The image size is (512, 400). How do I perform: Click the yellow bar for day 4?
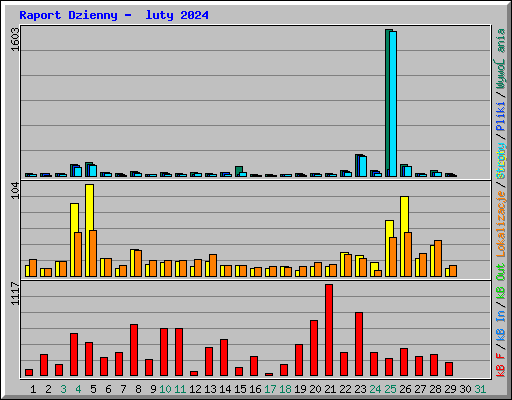74,240
